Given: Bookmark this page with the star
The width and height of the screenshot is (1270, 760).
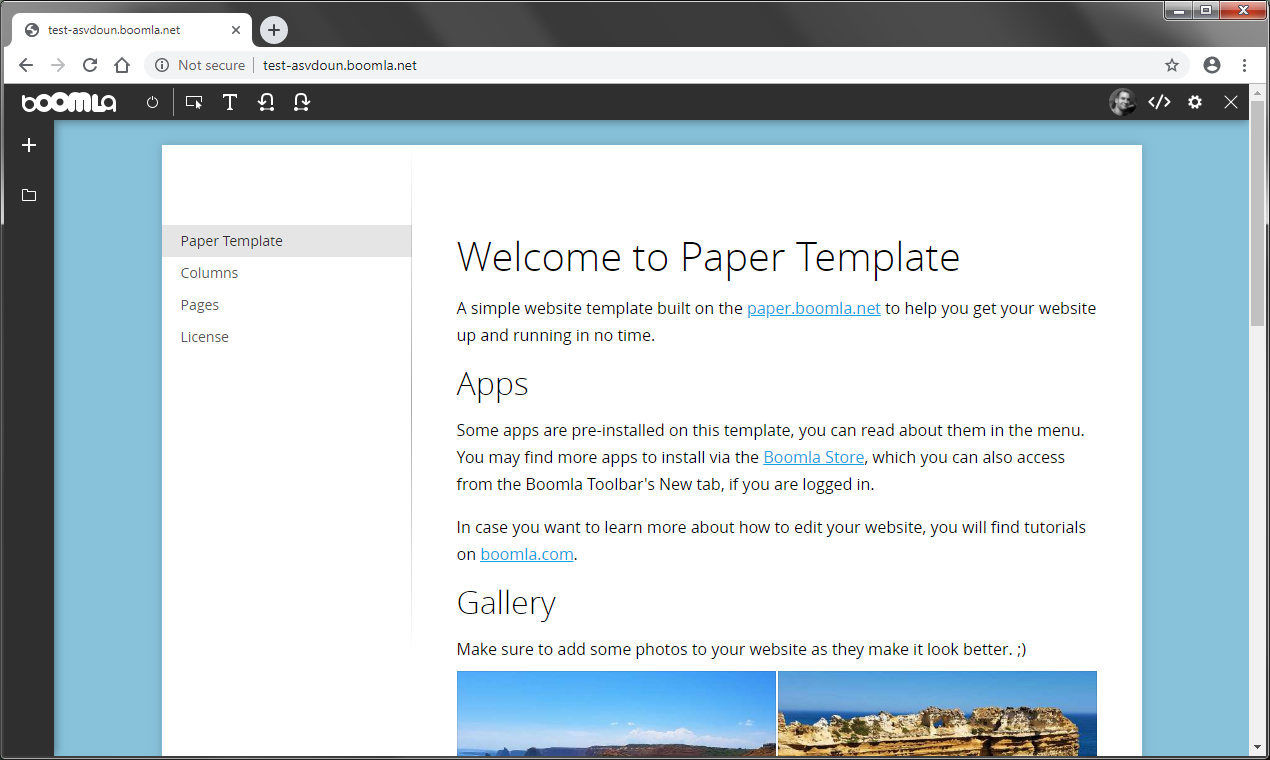Looking at the screenshot, I should click(1172, 65).
